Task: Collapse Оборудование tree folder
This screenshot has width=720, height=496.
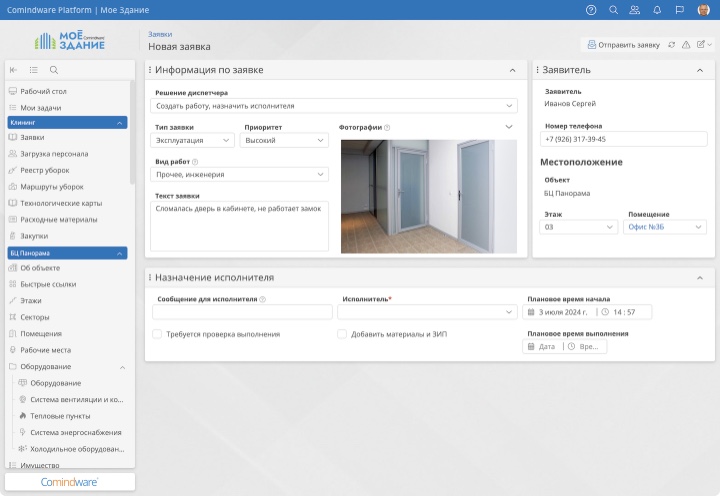Action: pos(123,367)
